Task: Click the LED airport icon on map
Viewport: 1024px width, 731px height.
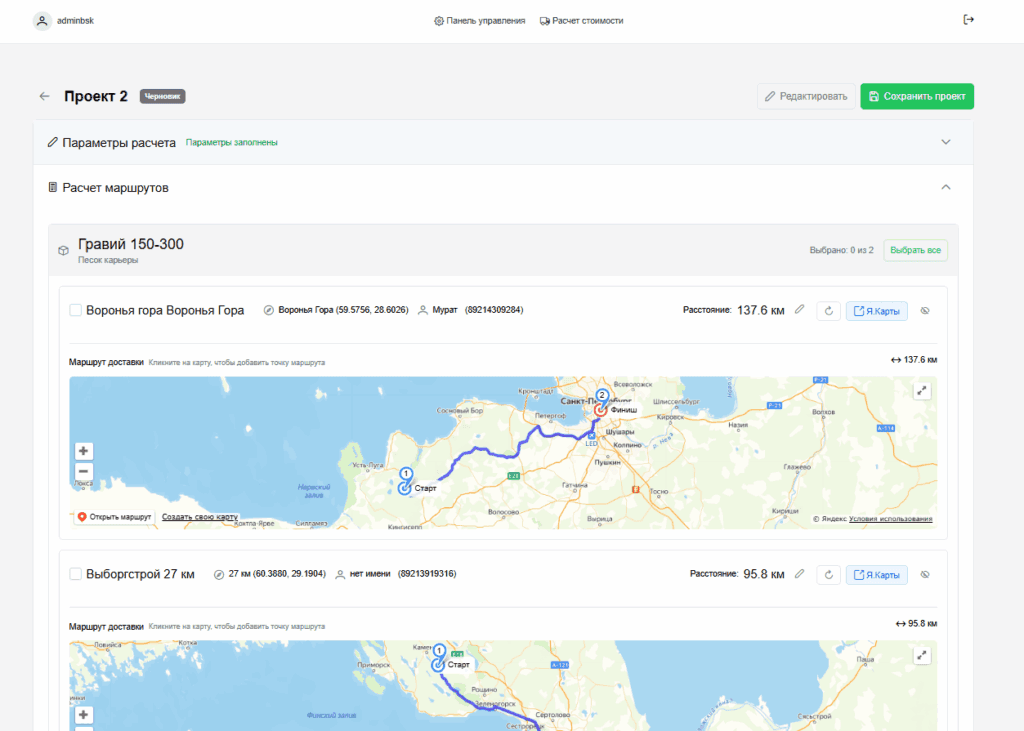Action: coord(591,436)
